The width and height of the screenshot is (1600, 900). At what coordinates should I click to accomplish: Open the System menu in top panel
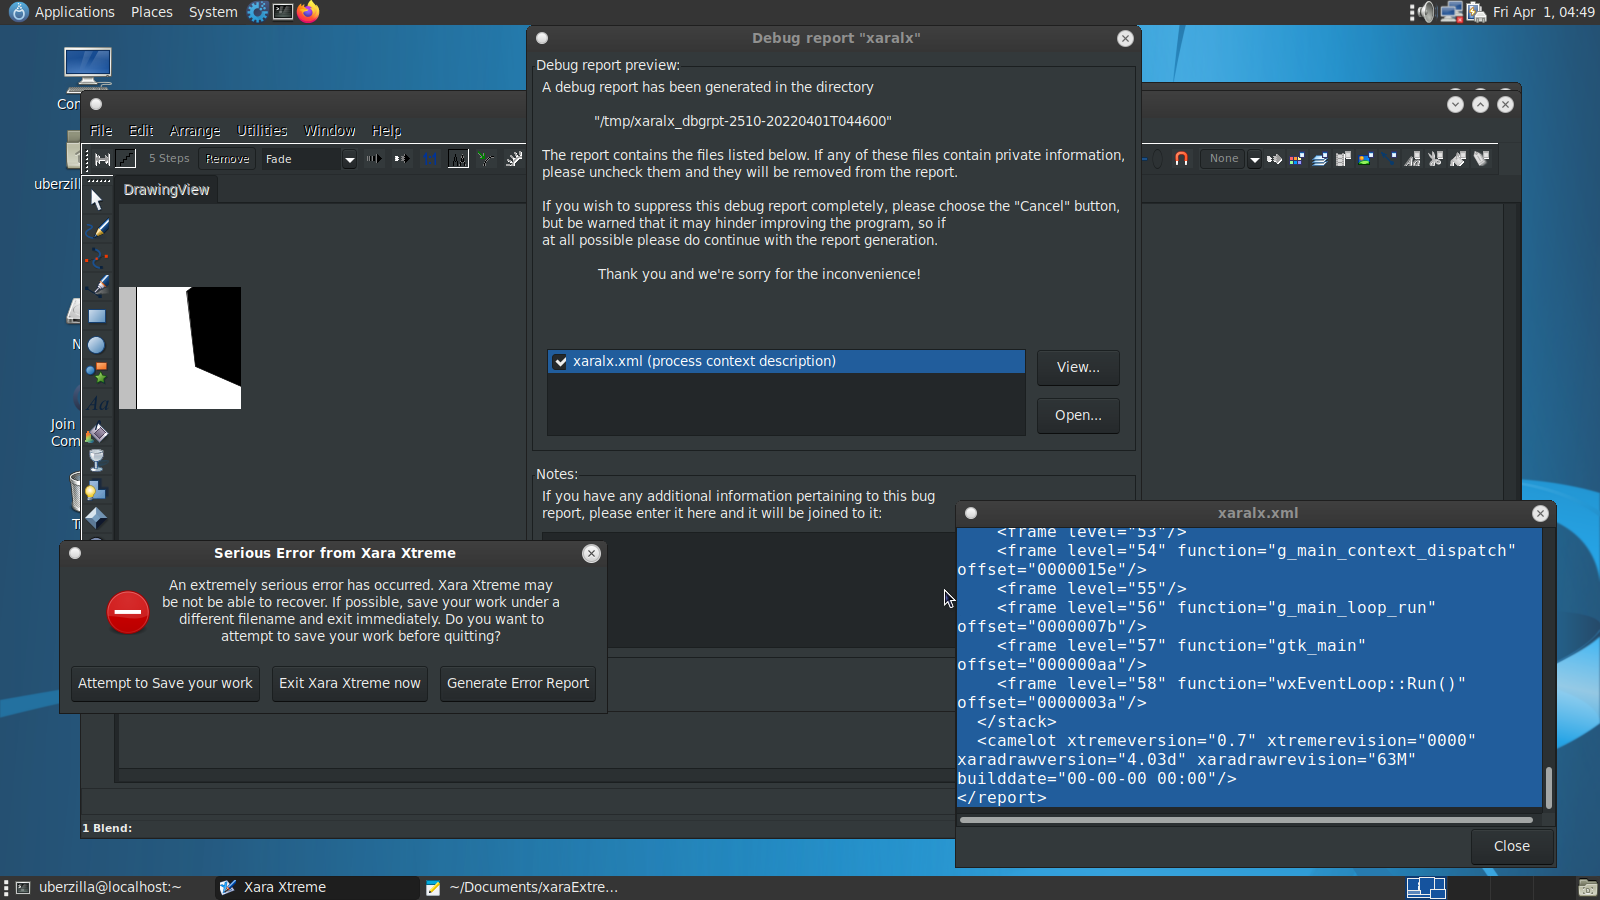213,12
